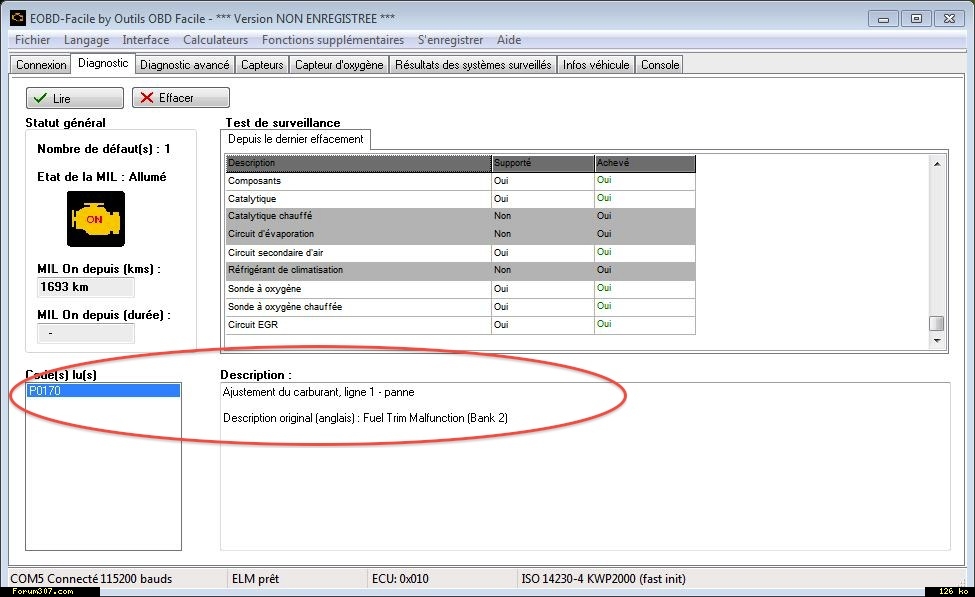The width and height of the screenshot is (975, 597).
Task: Switch to the Console tab
Action: [660, 65]
